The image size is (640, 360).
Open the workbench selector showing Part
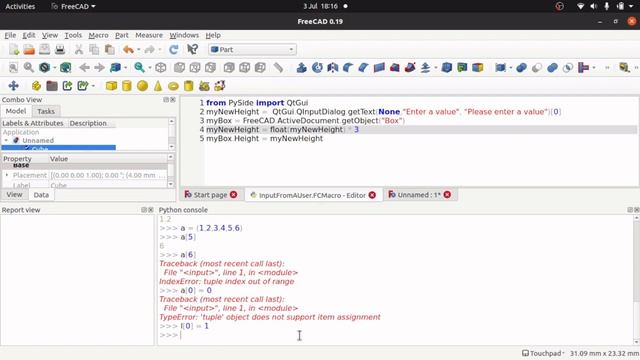pos(252,50)
